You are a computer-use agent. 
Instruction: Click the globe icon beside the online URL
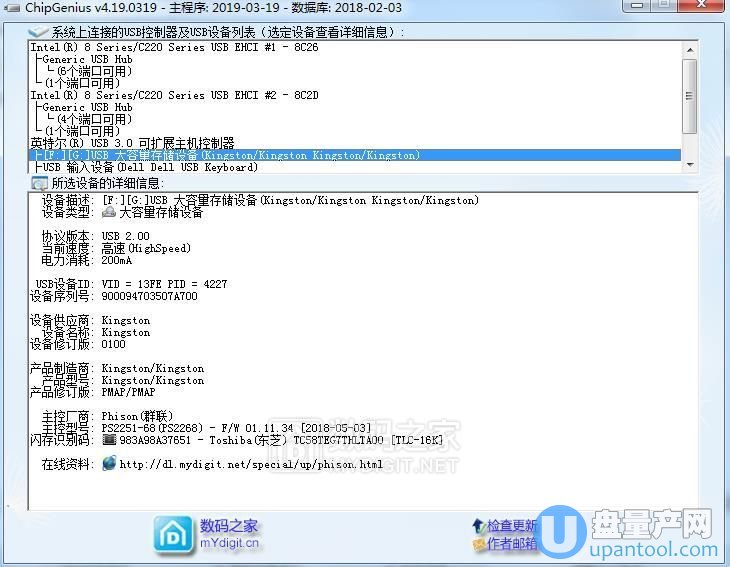[109, 464]
